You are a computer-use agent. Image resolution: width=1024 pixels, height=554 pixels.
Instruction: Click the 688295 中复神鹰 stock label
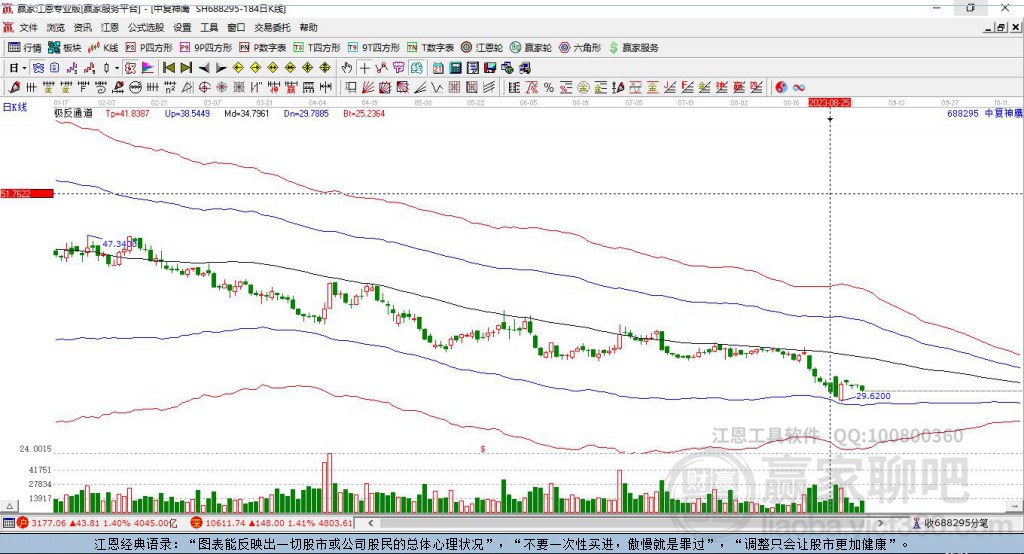point(984,113)
